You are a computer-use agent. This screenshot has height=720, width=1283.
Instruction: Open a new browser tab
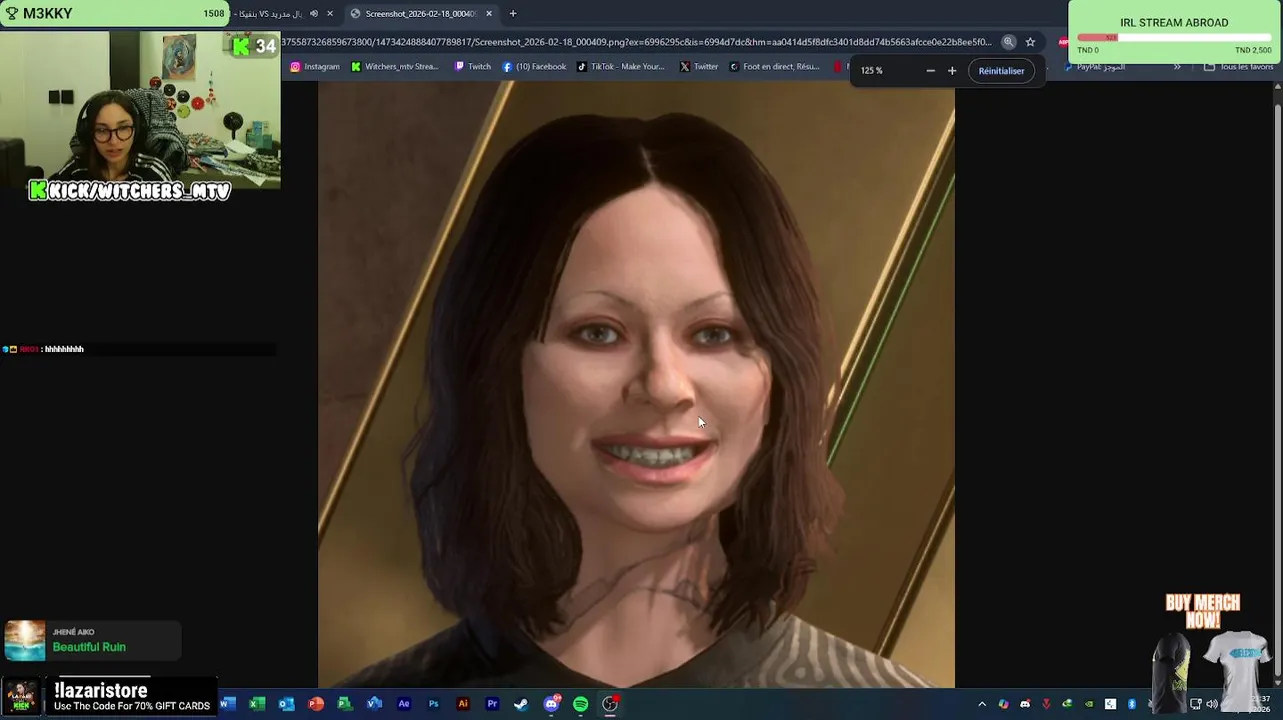[513, 14]
